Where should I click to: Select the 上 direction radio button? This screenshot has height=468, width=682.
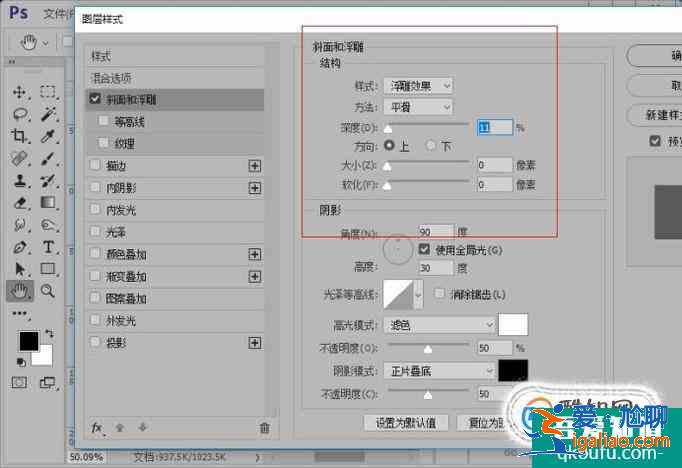tap(389, 146)
